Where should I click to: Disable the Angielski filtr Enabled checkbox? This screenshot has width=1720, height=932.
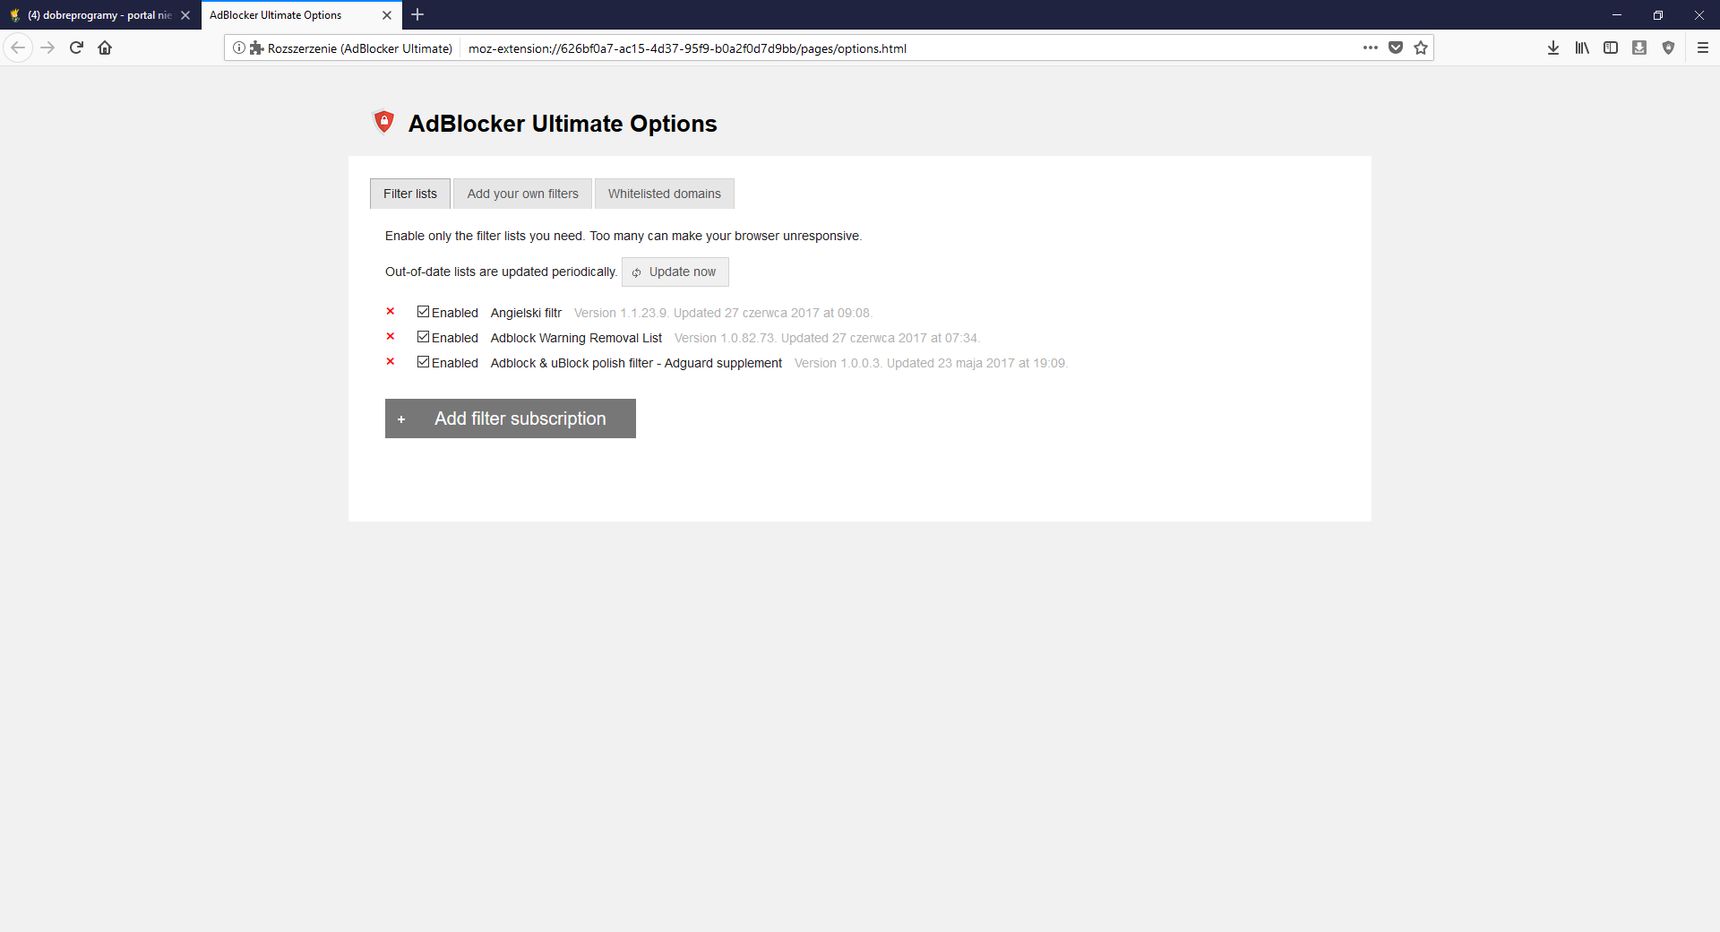pos(423,312)
